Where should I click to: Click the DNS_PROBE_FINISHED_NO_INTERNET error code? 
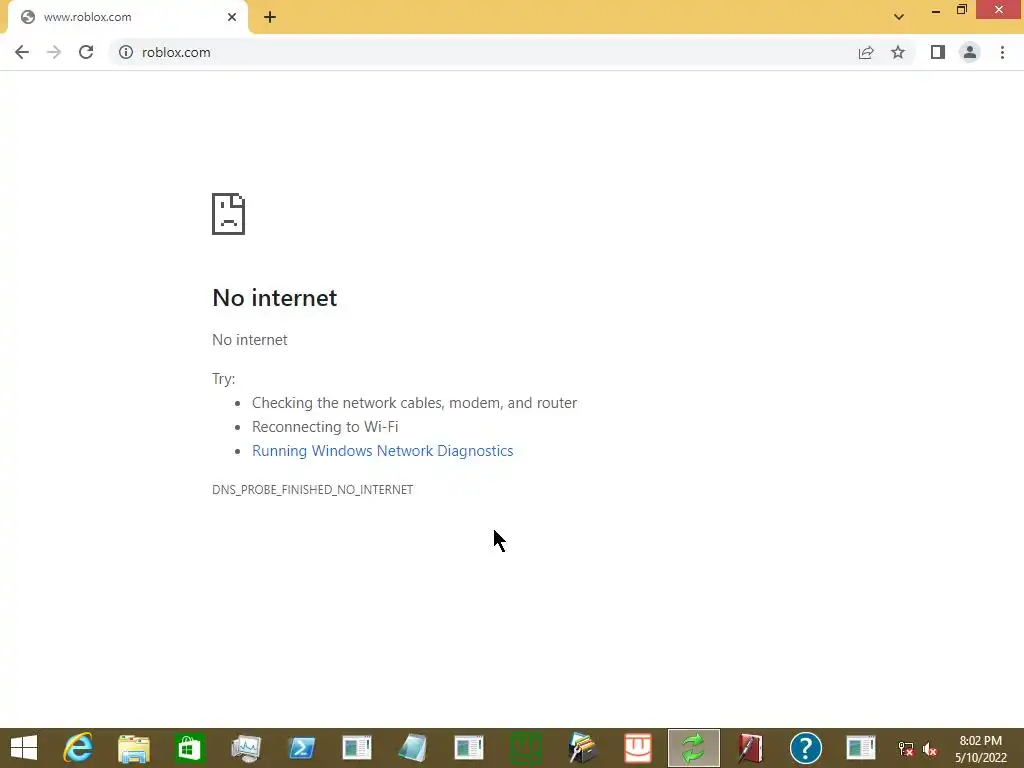coord(312,489)
